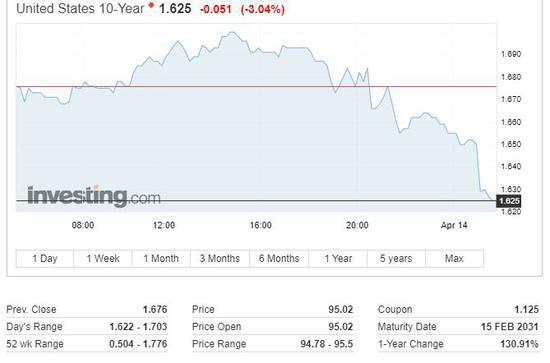Click the United States 10-Year title
Image resolution: width=550 pixels, height=363 pixels.
80,8
